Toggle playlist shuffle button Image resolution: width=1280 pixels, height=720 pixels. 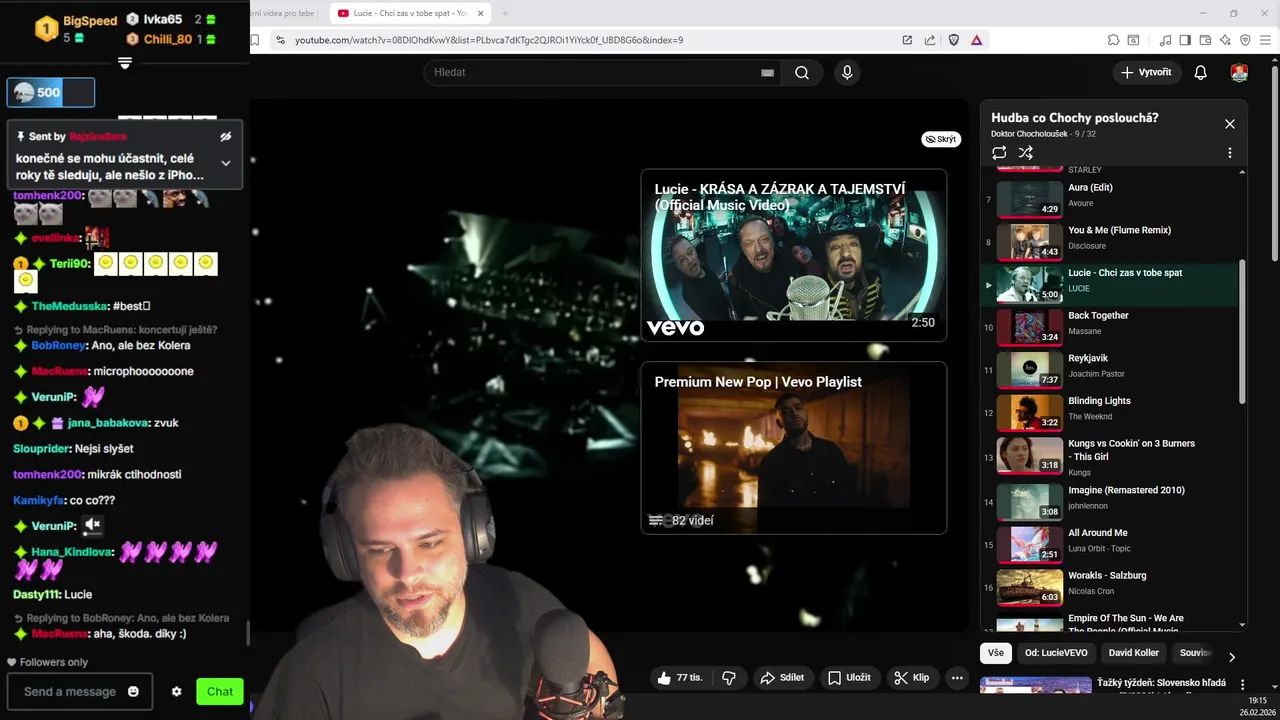1025,153
